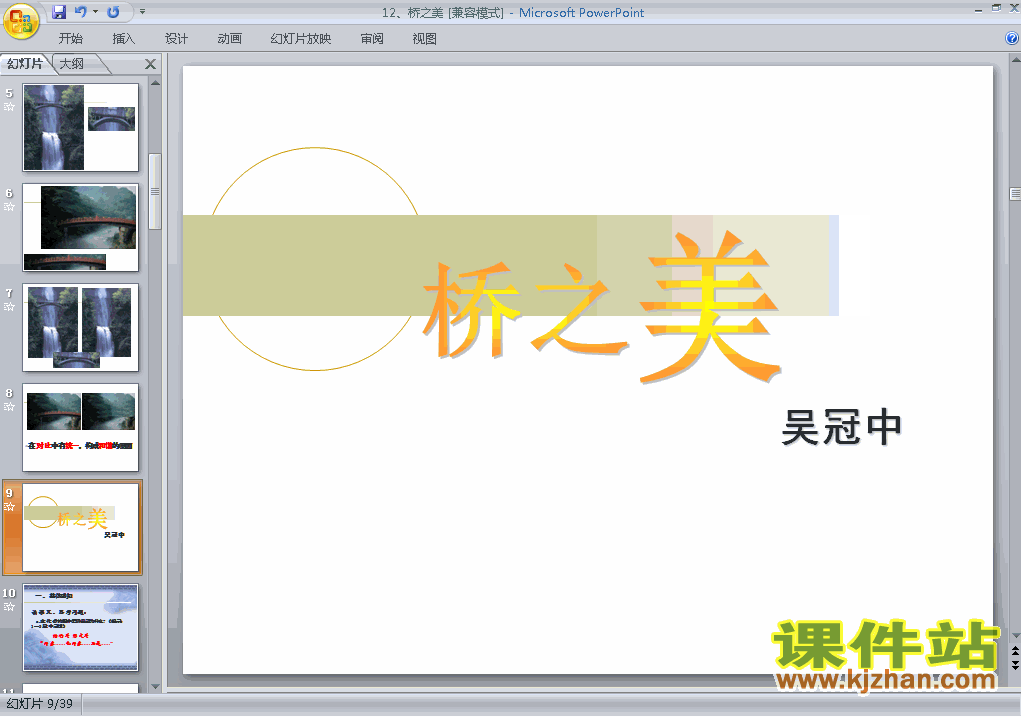The width and height of the screenshot is (1021, 717).
Task: Click thumbnail pane scroll down arrow
Action: click(x=155, y=686)
